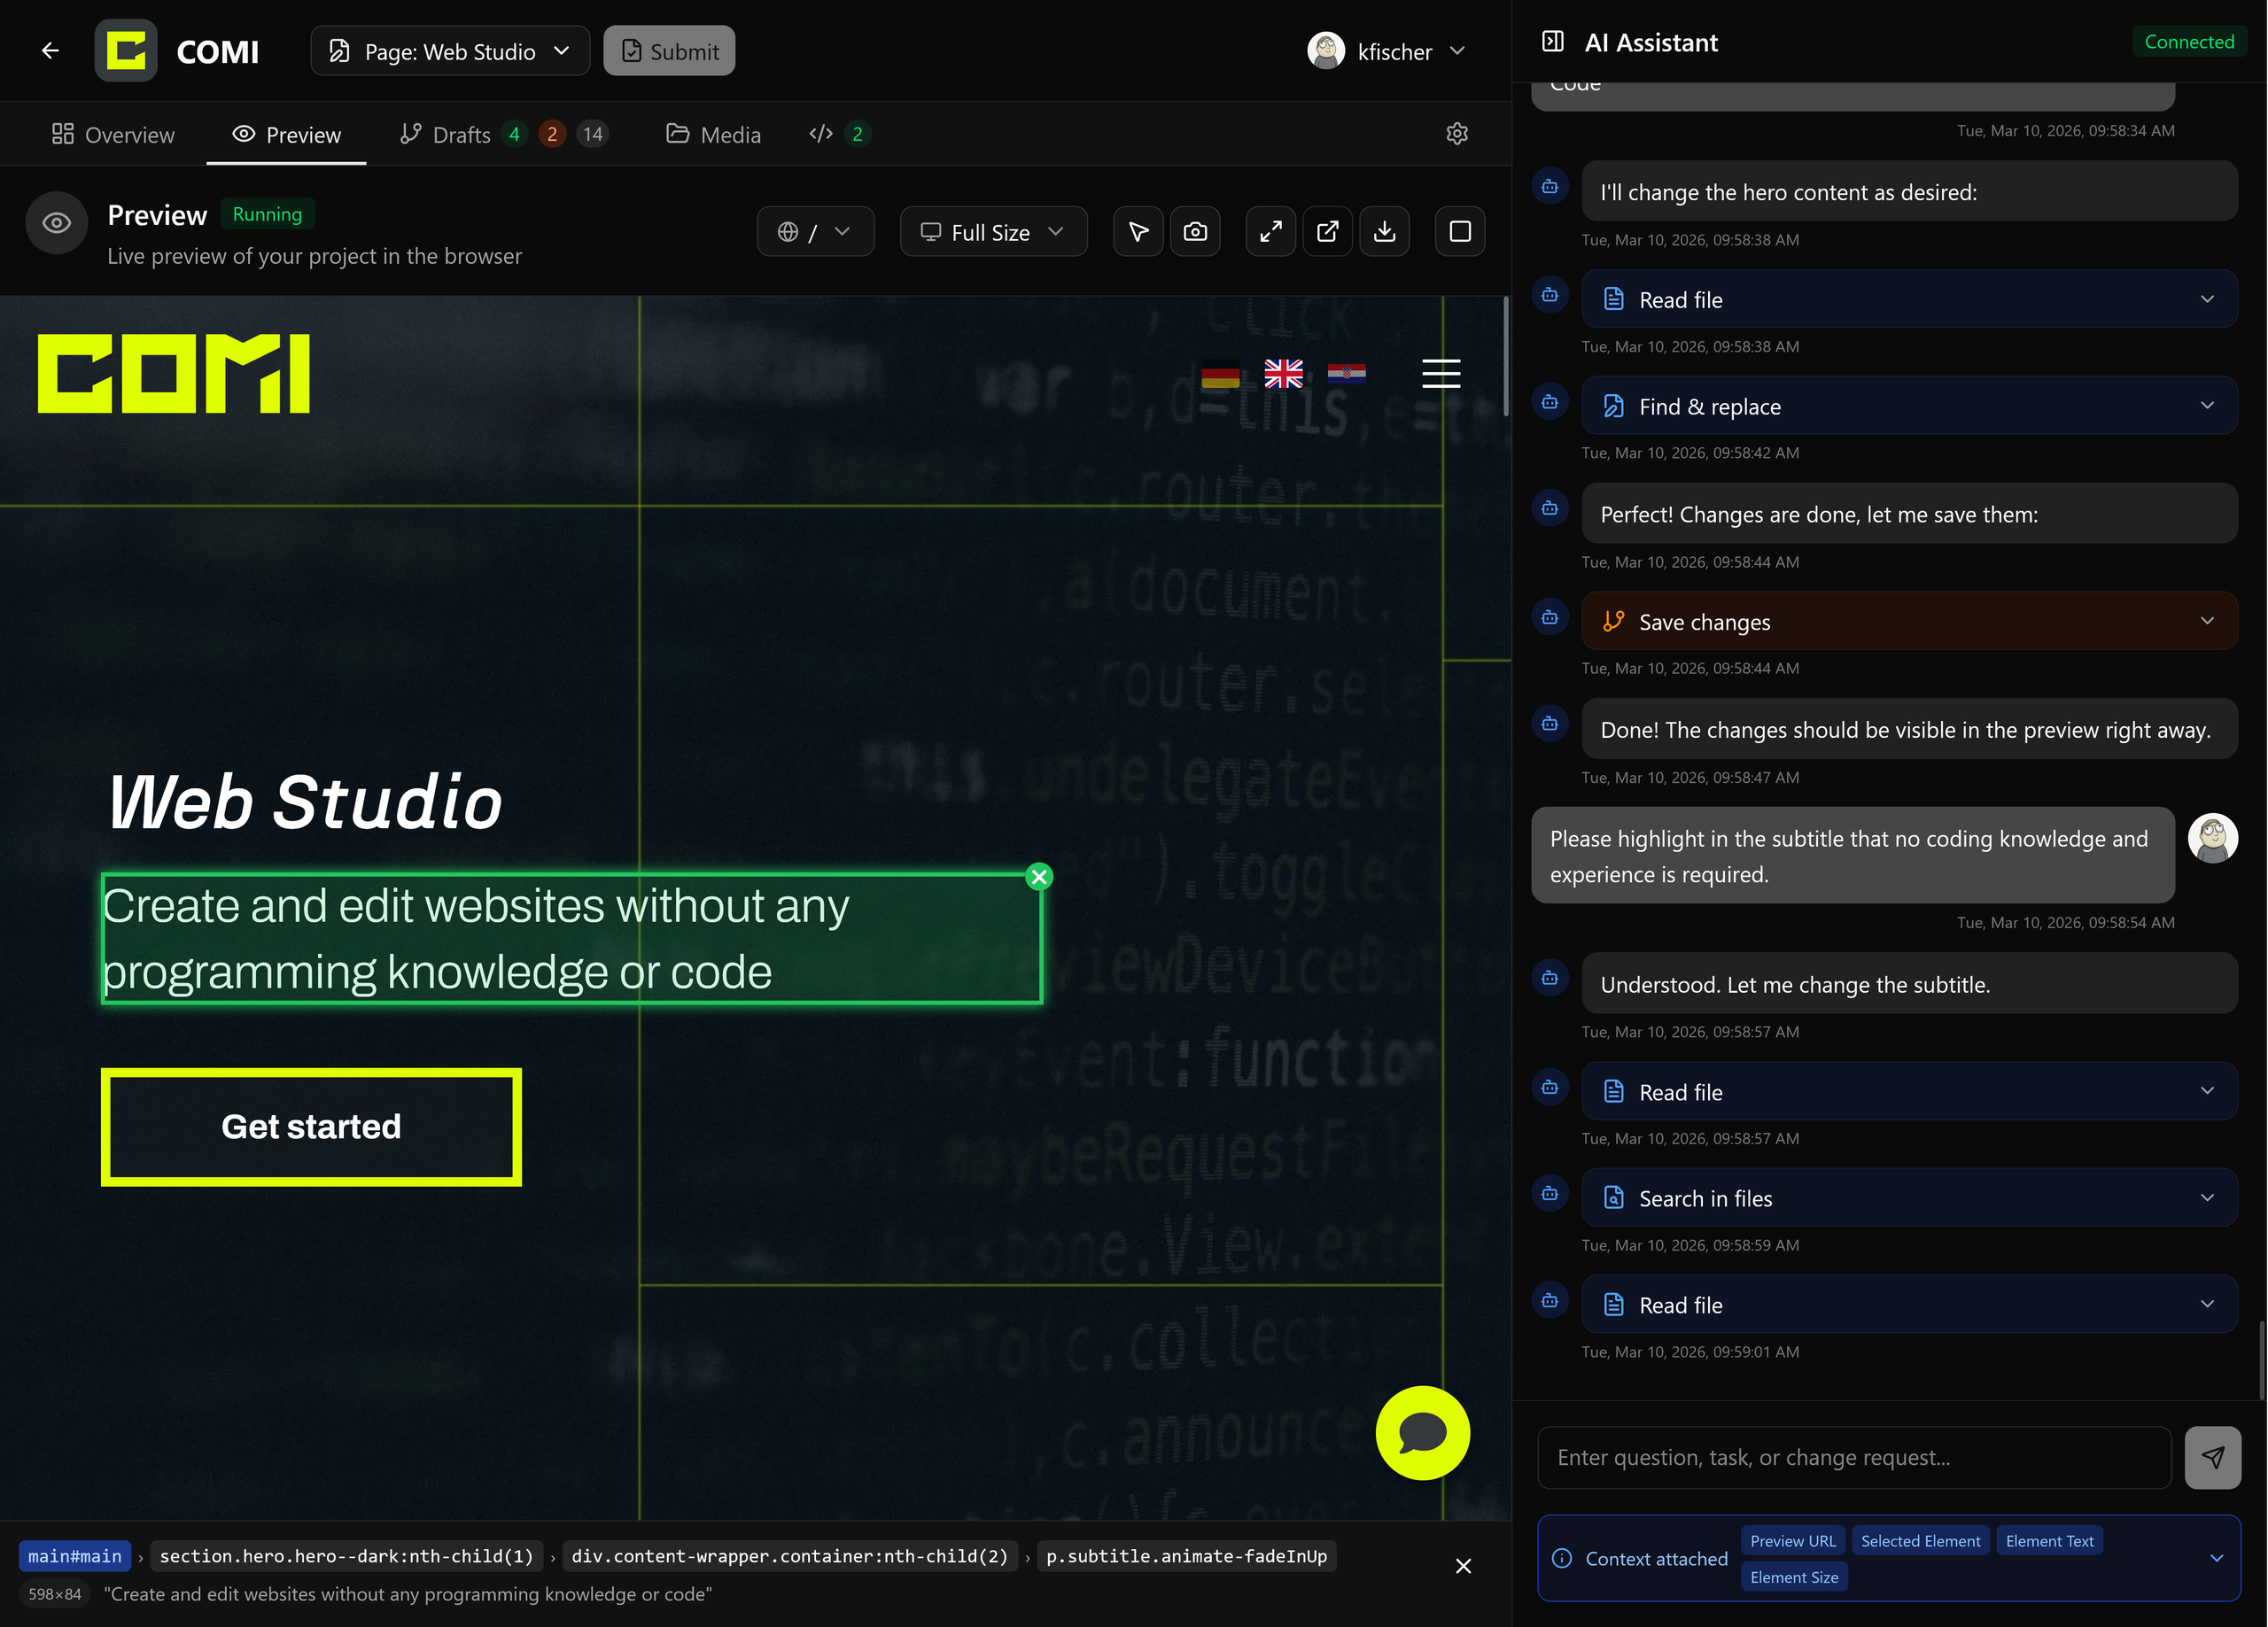Click the AI chat panel scrollbar
Screen dimensions: 2268x1627
2261,1360
